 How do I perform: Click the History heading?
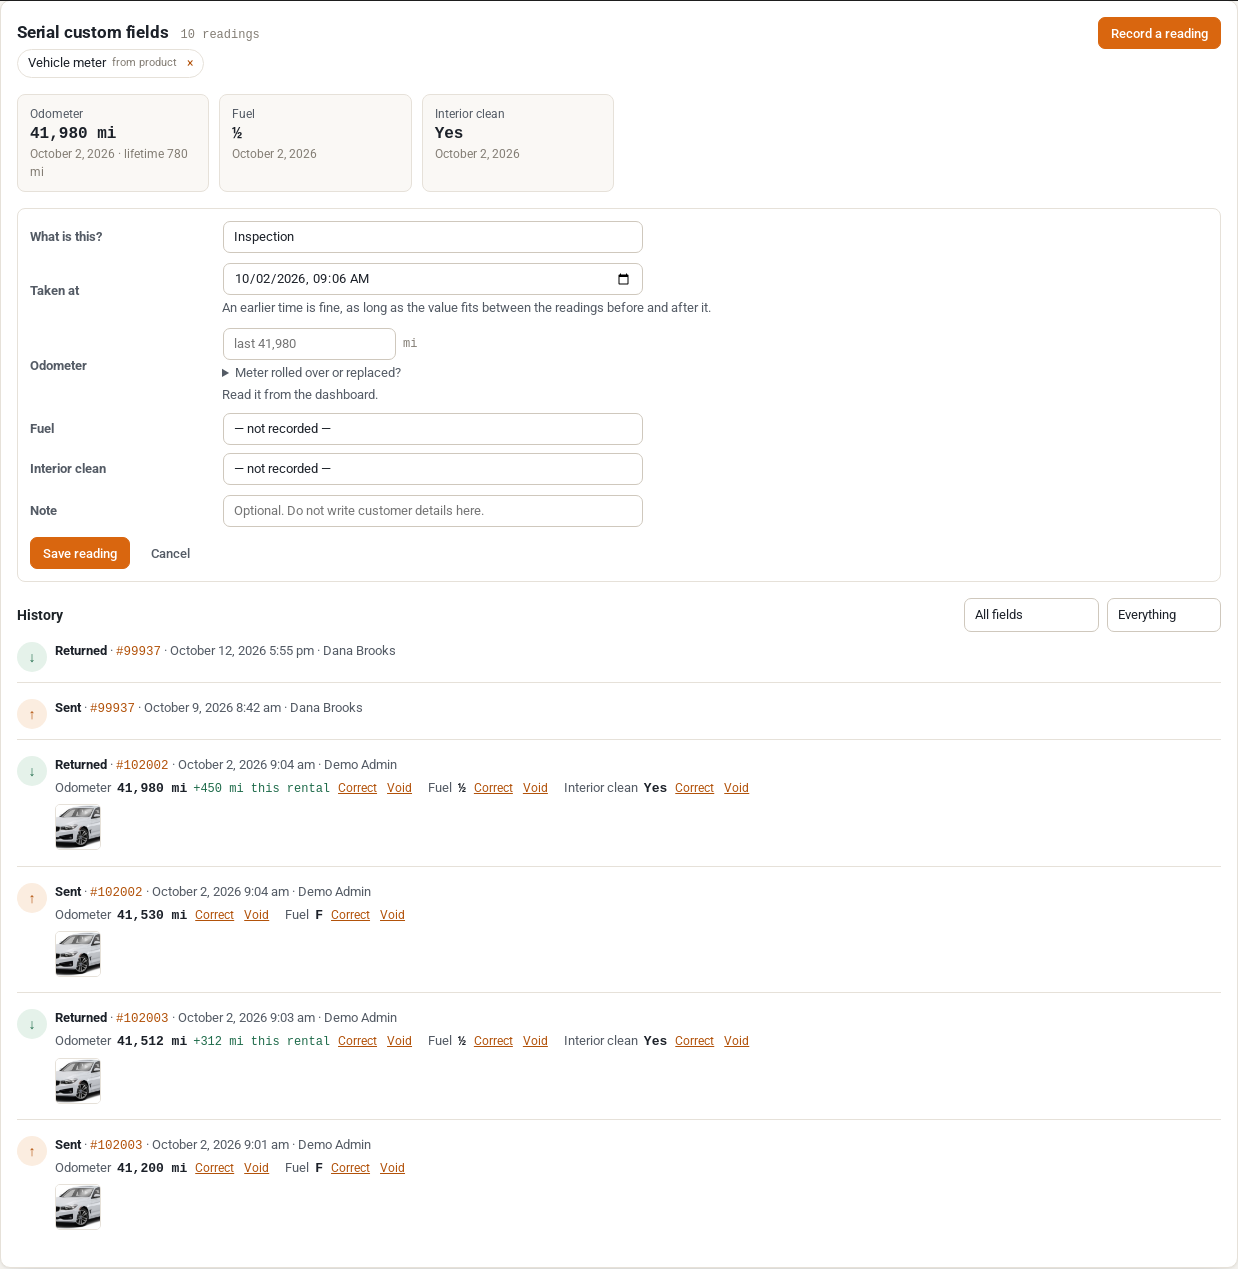[40, 615]
